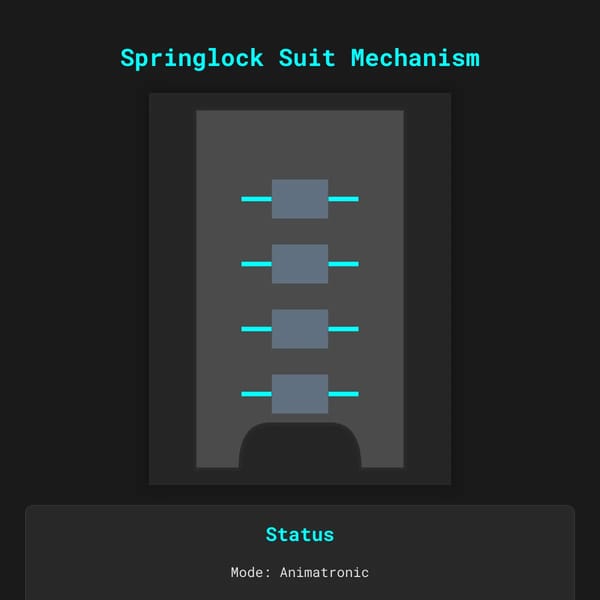Select the top springlock block
Viewport: 600px width, 600px height.
[300, 199]
